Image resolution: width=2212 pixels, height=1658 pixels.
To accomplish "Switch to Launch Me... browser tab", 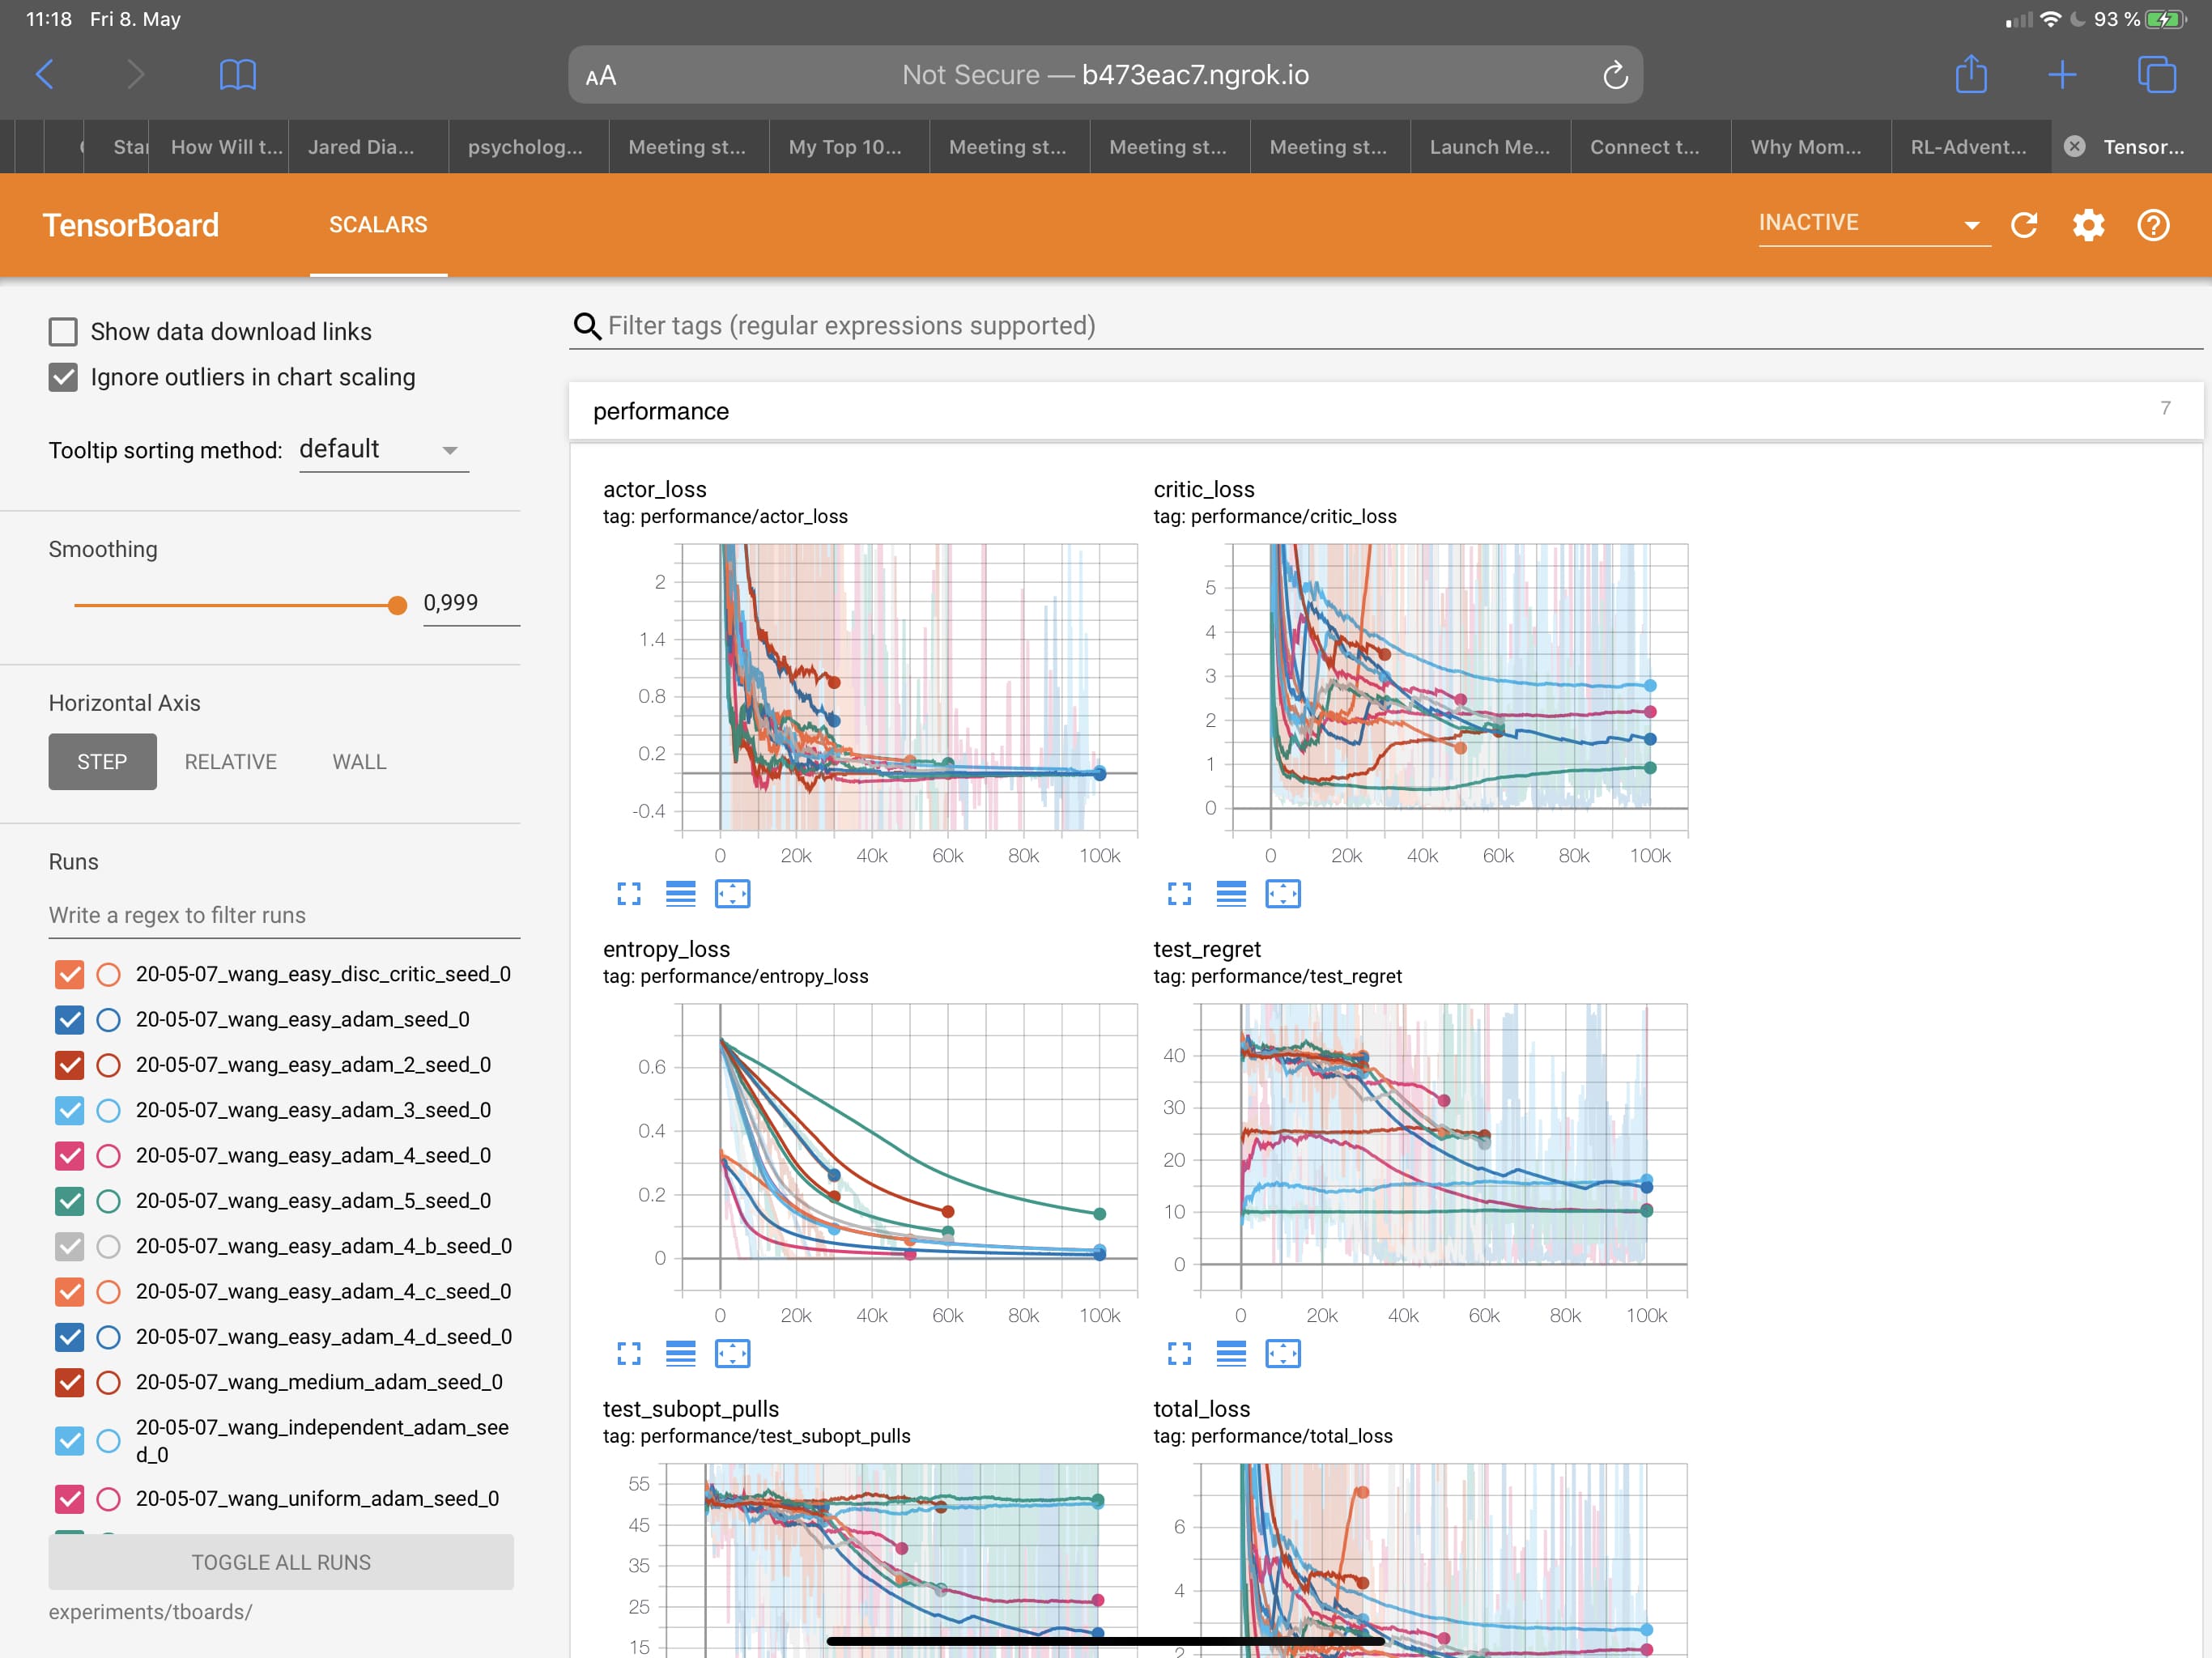I will pyautogui.click(x=1490, y=147).
